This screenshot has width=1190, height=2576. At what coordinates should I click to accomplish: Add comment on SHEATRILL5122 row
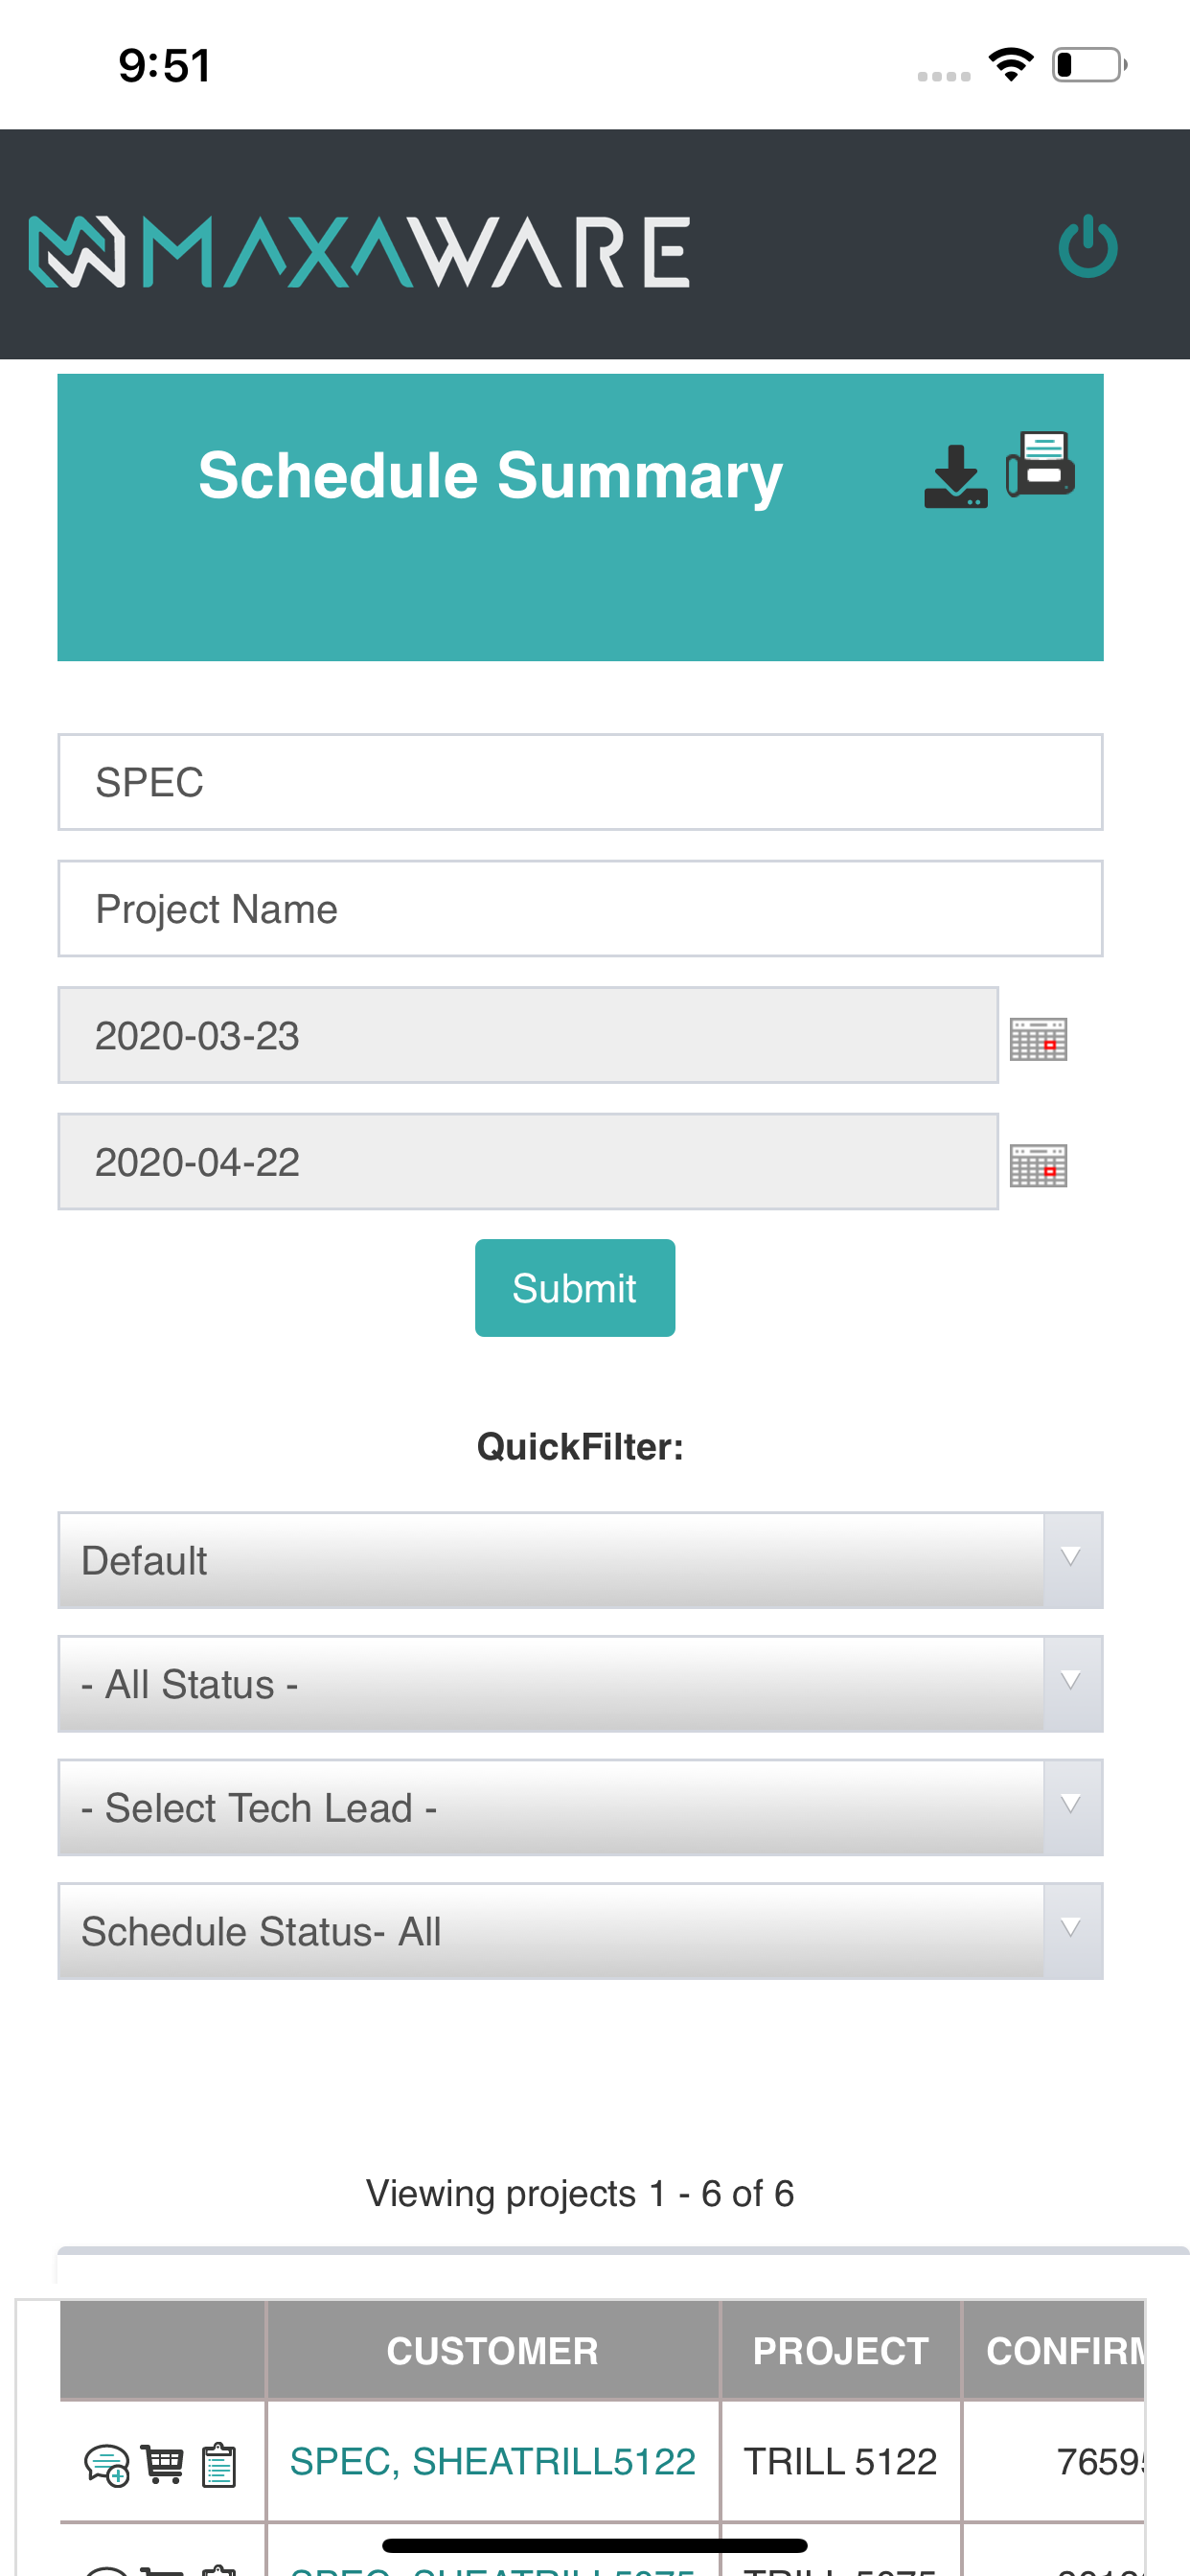107,2464
